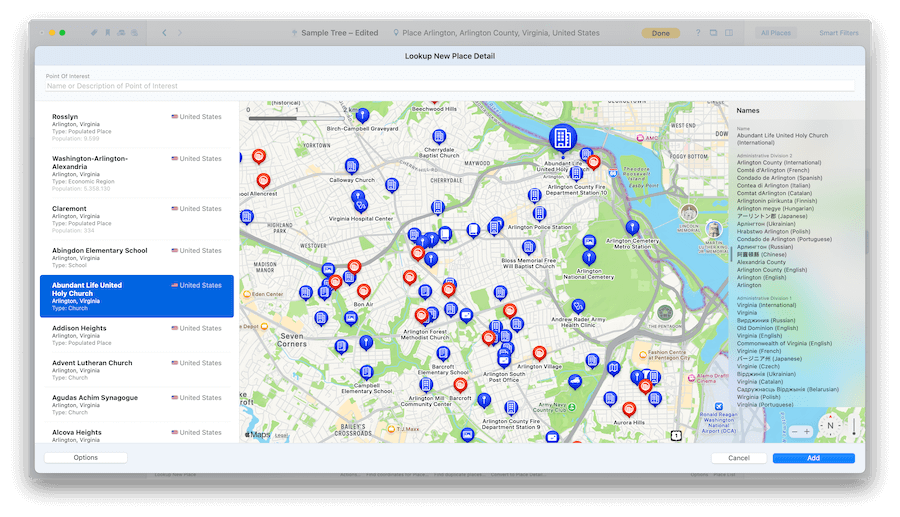Select the Washington-Arlington-Alexandria result
Viewport: 900px width, 517px height.
(x=137, y=173)
